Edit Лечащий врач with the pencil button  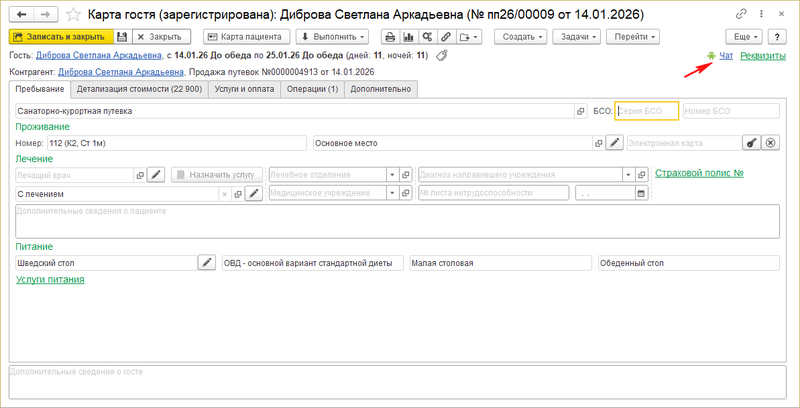[x=156, y=175]
